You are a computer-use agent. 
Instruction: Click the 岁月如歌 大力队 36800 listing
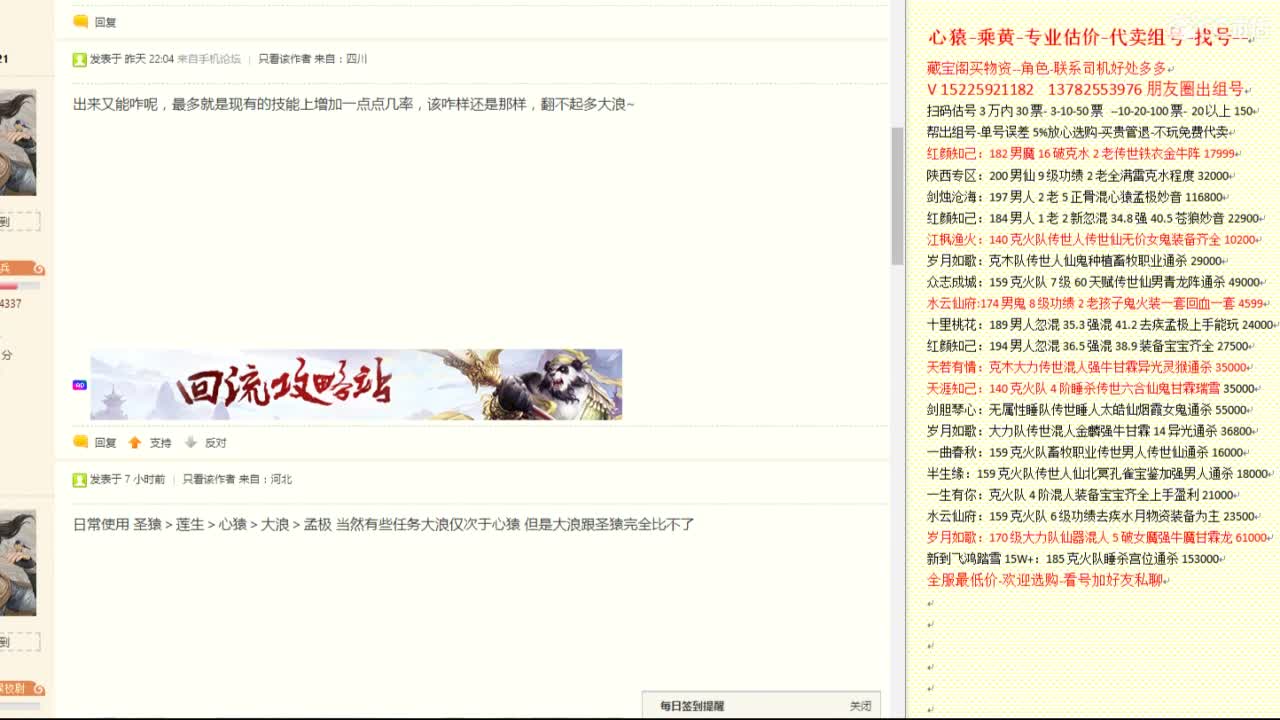click(x=1090, y=431)
